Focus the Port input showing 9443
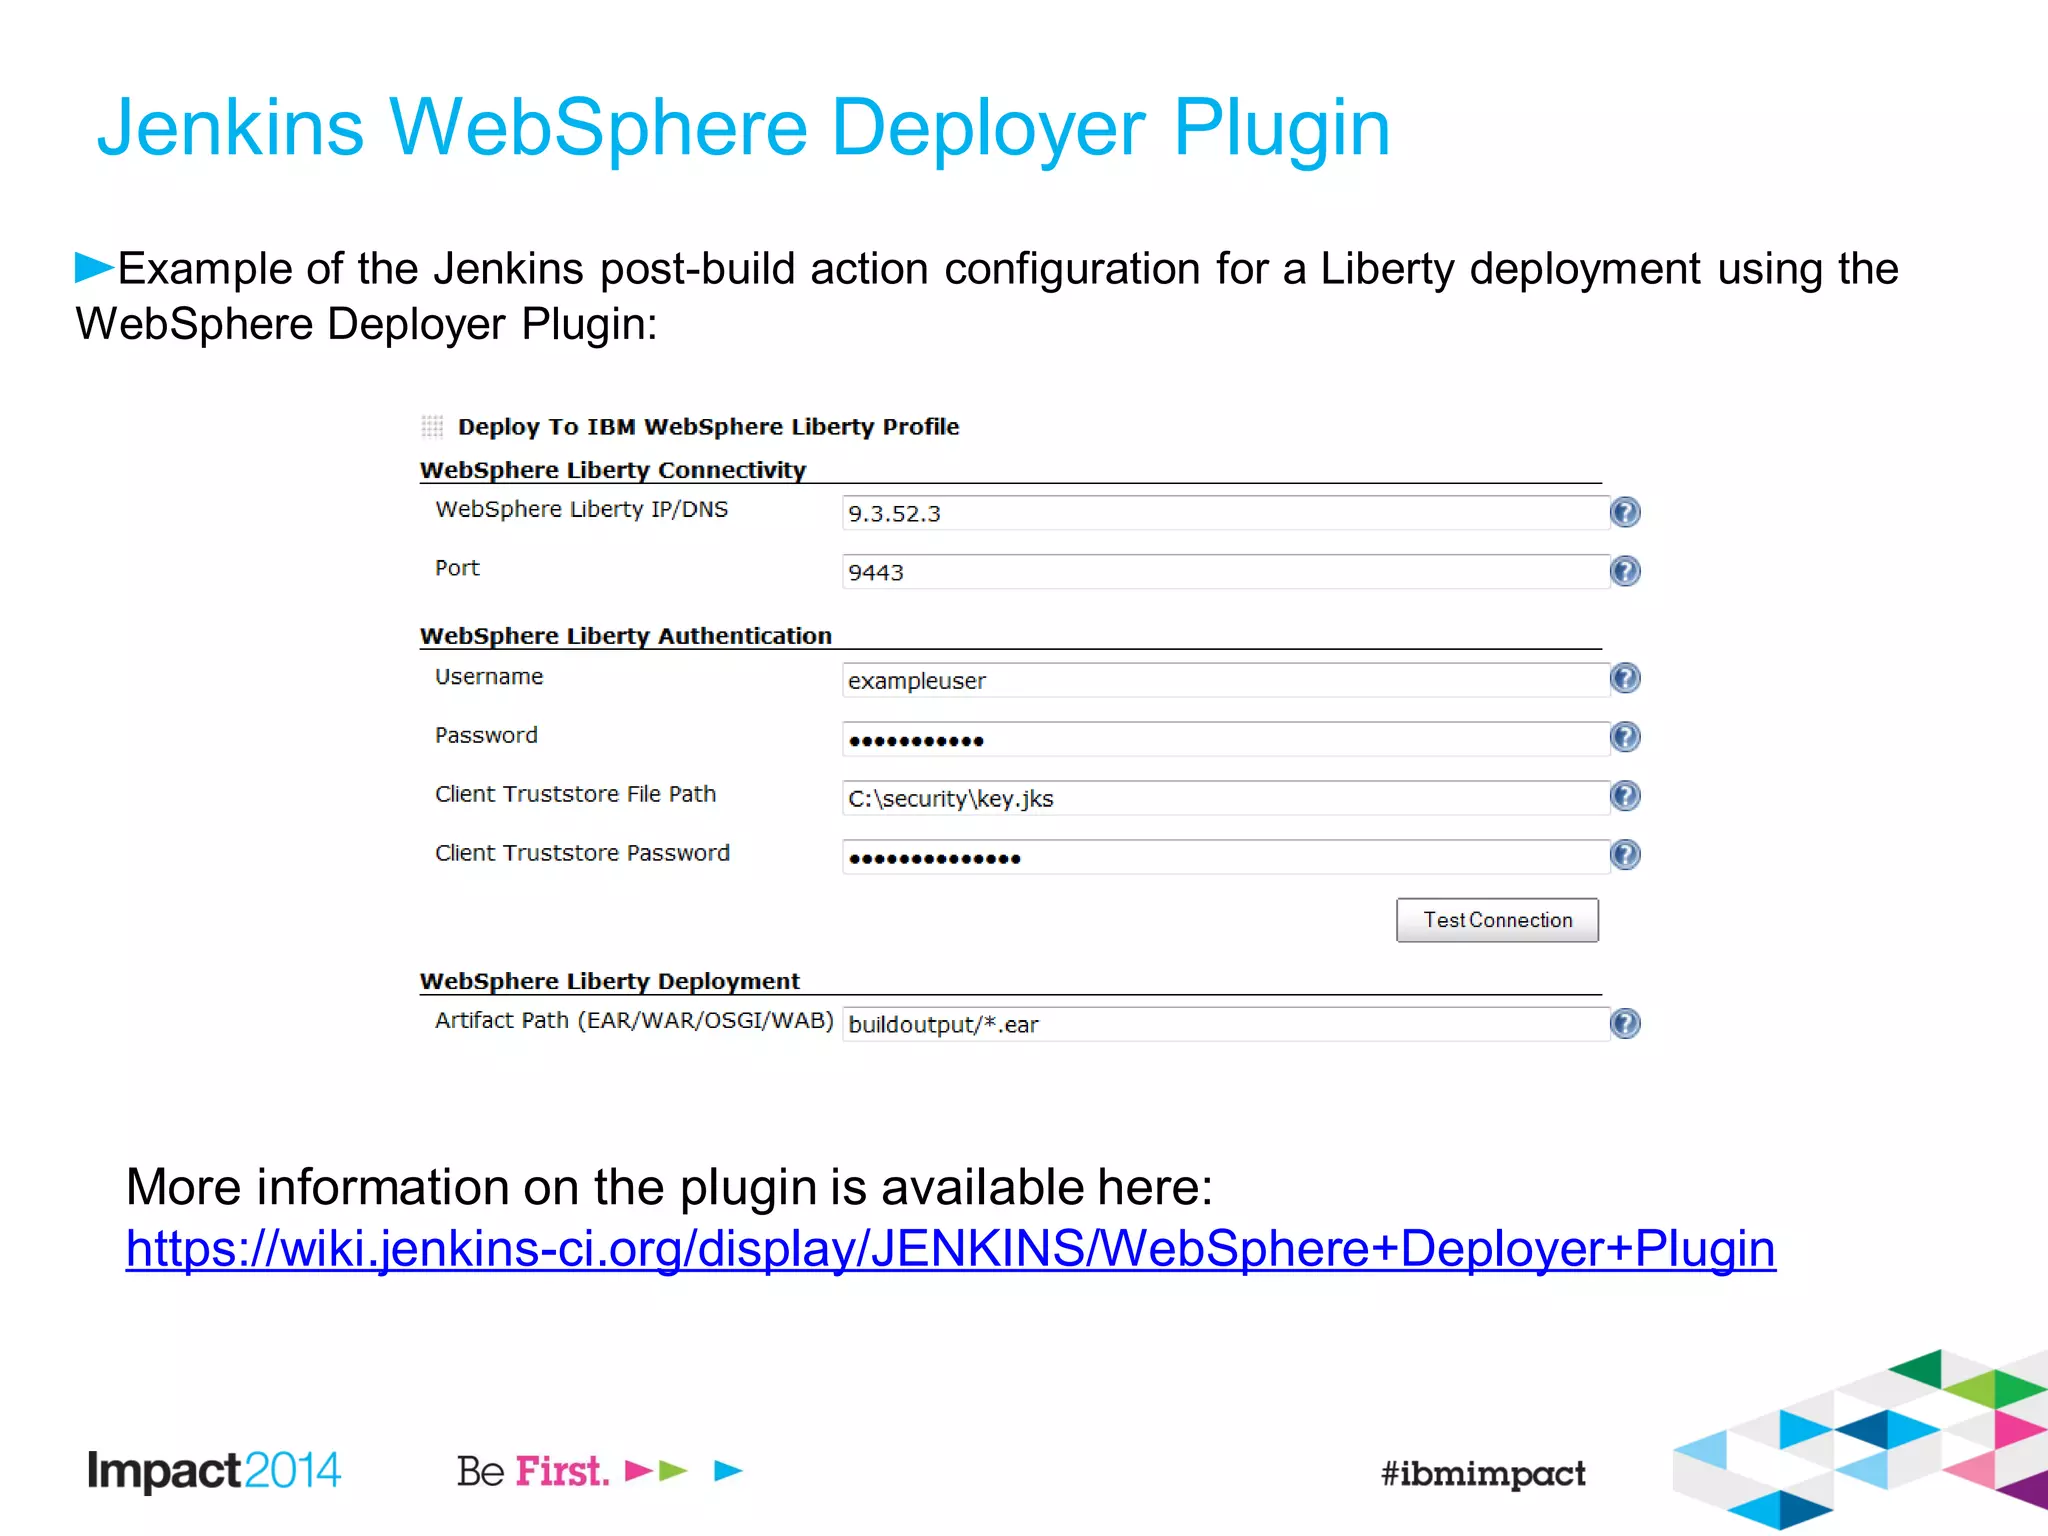The image size is (2048, 1536). 1225,572
